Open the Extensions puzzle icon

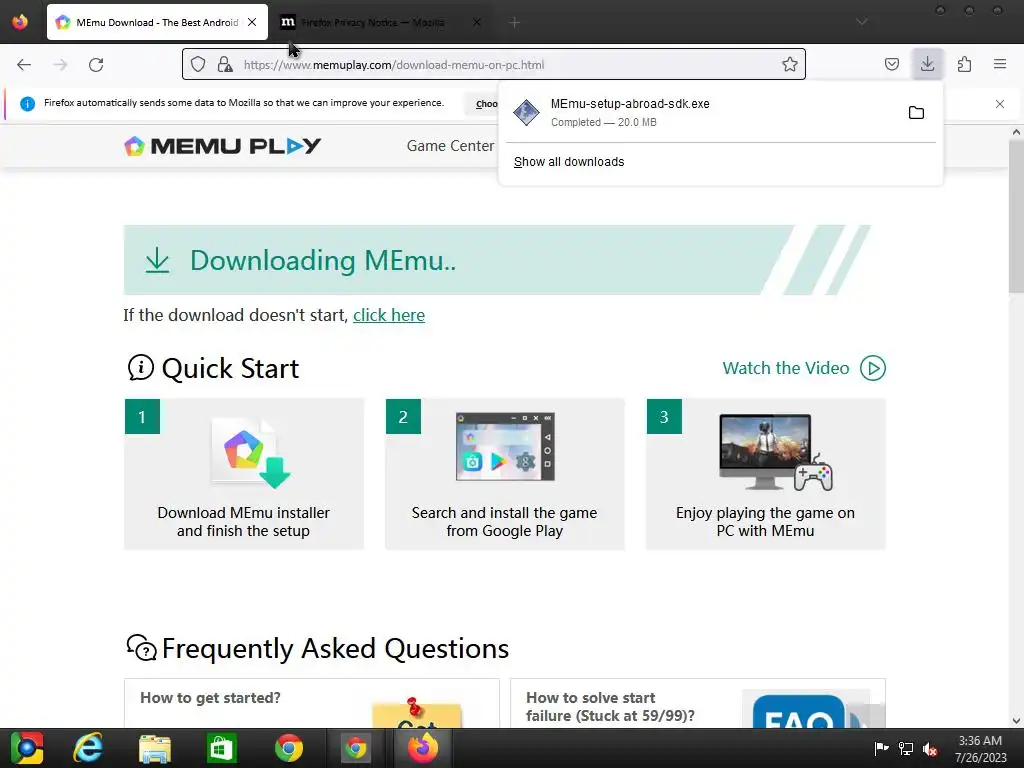[964, 64]
